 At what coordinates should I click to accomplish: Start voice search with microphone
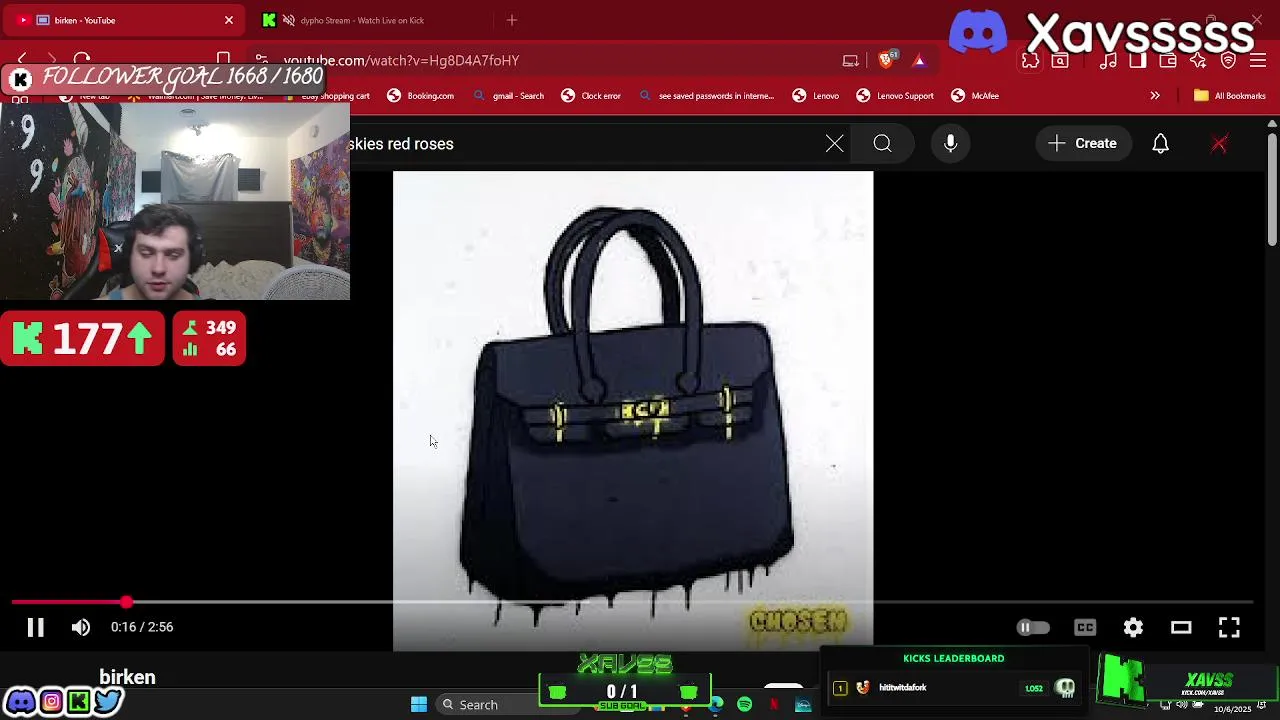pos(951,144)
